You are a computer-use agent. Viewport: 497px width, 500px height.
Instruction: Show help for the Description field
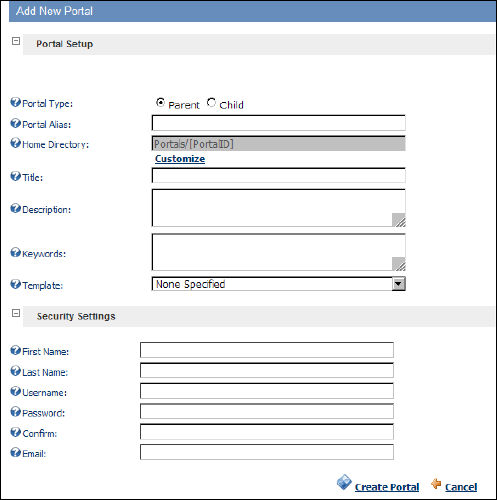15,209
